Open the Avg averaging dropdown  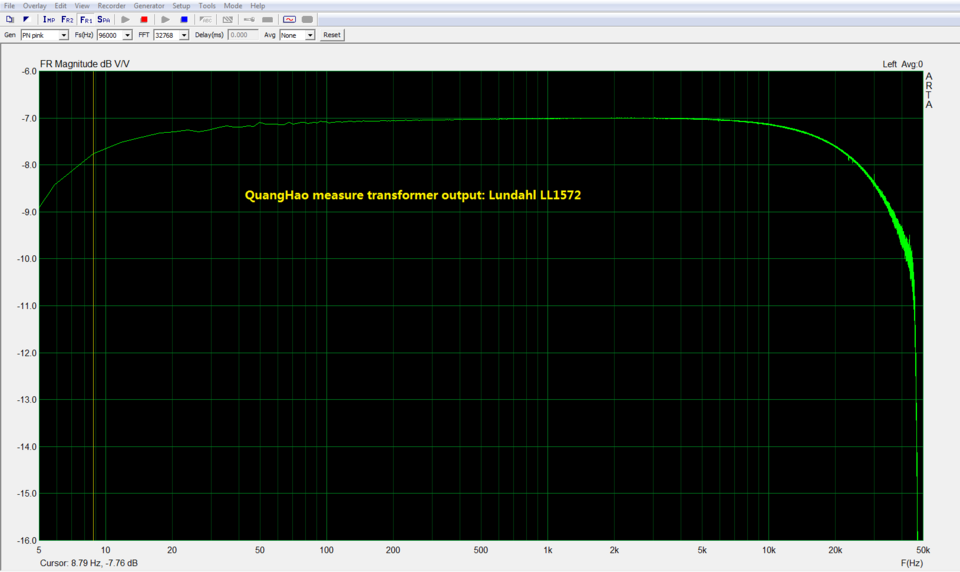click(x=310, y=36)
